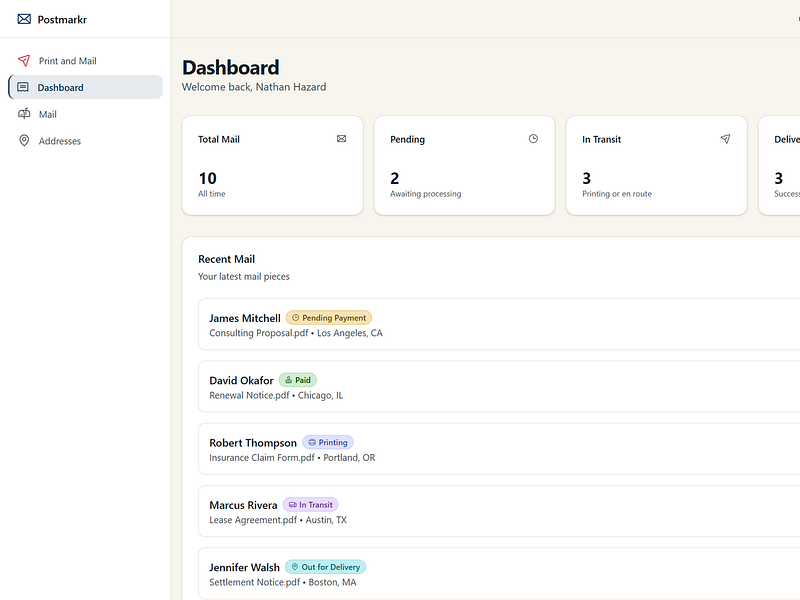Click the paper-plane icon on In Transit card
Screen dimensions: 800x600
(725, 139)
